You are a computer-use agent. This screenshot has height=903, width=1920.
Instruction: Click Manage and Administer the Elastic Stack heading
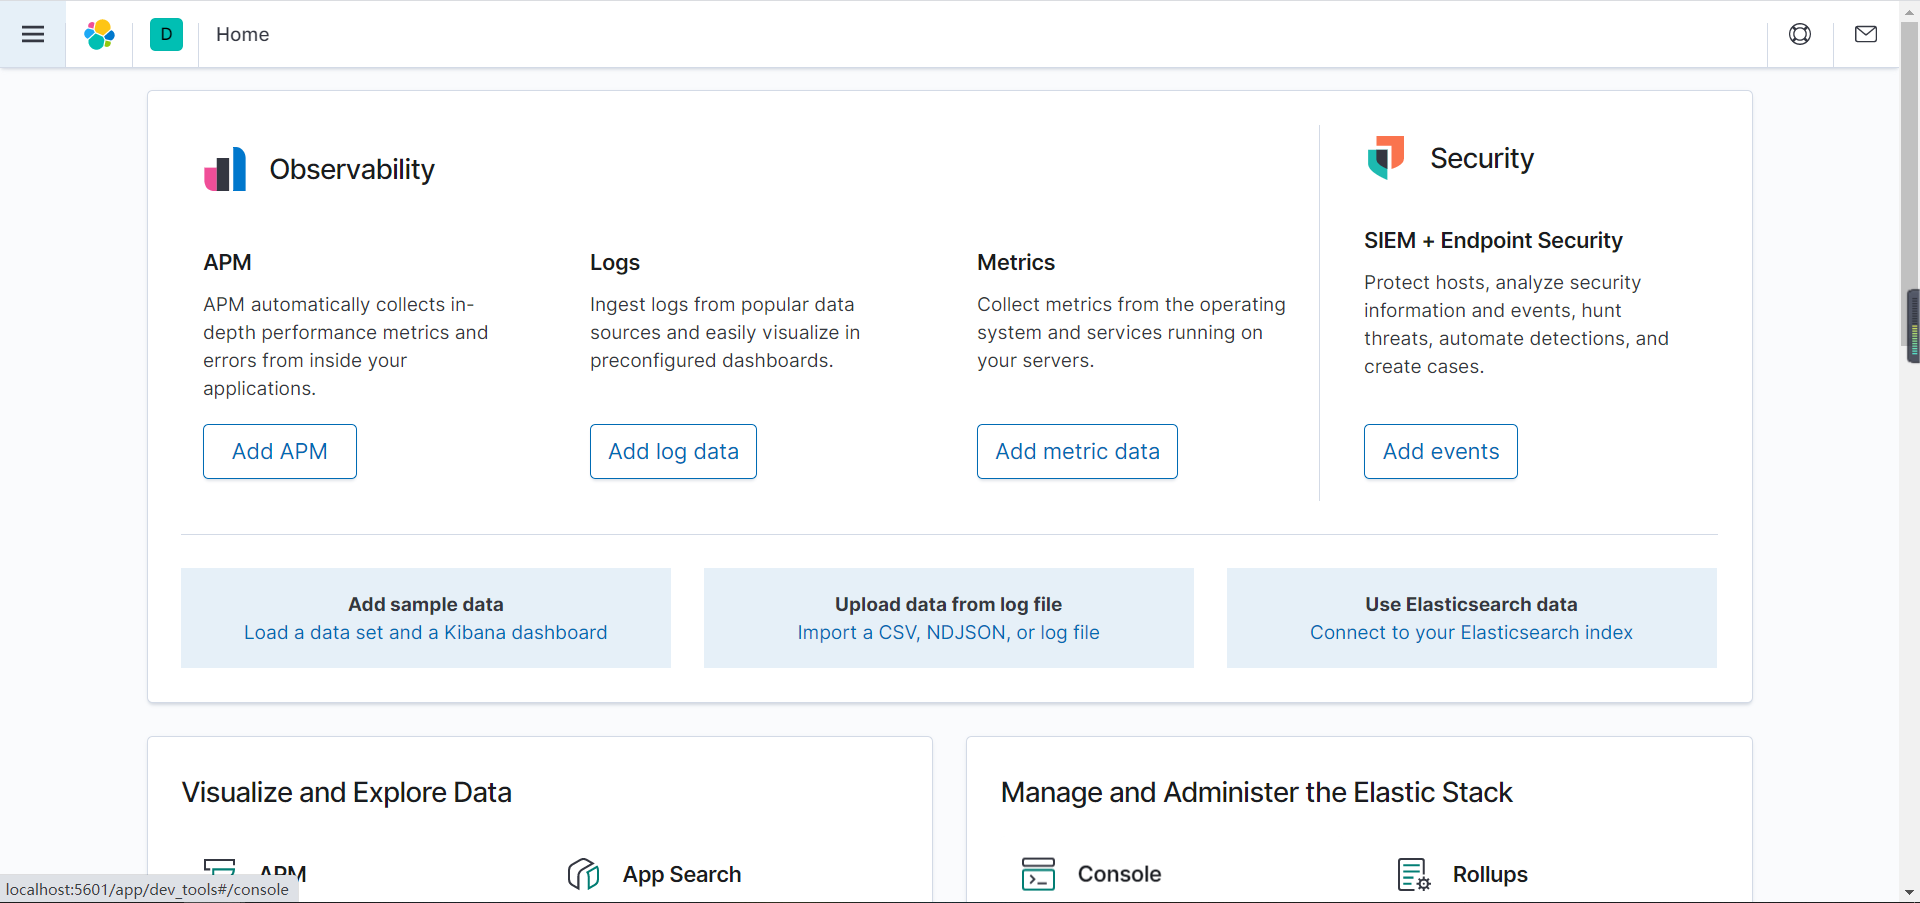pyautogui.click(x=1257, y=792)
